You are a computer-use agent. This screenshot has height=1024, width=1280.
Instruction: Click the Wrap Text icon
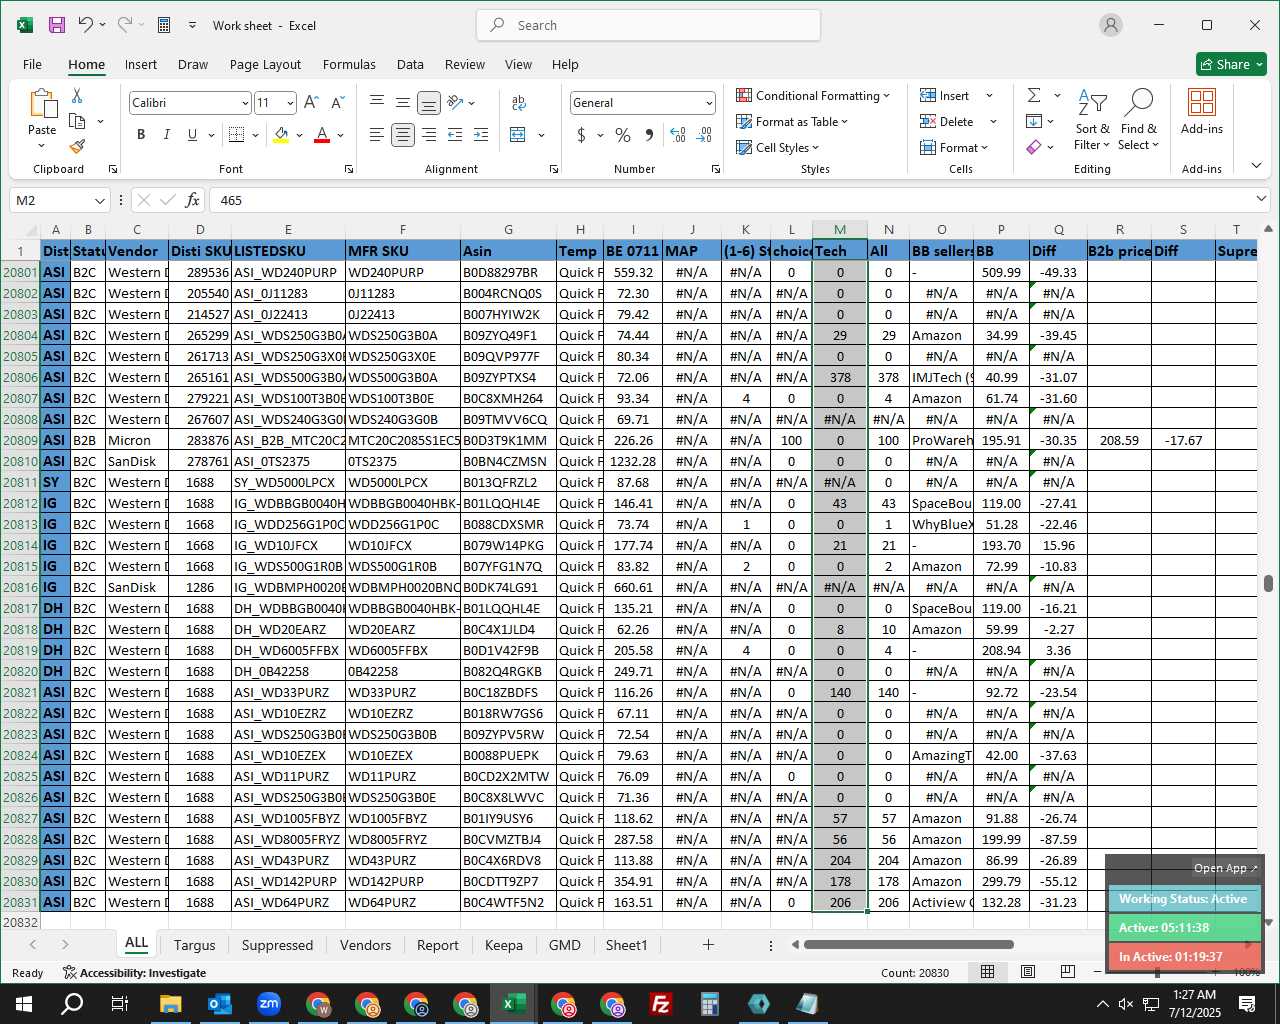[x=518, y=102]
